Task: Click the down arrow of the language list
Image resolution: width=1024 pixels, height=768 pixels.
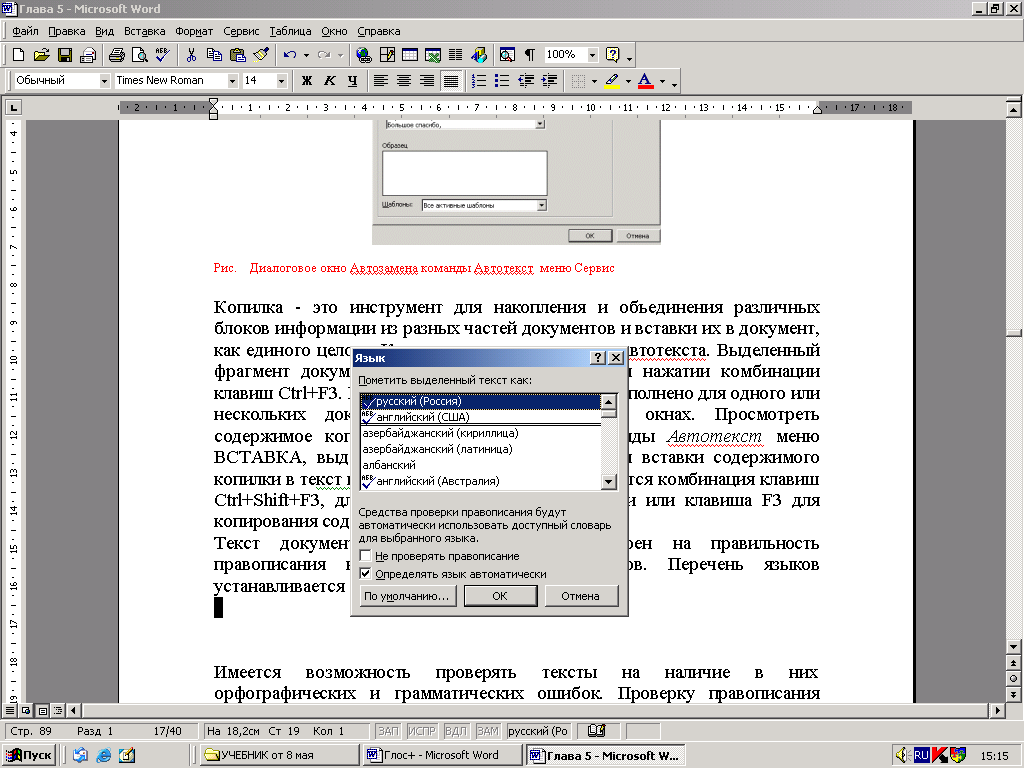Action: [x=609, y=482]
